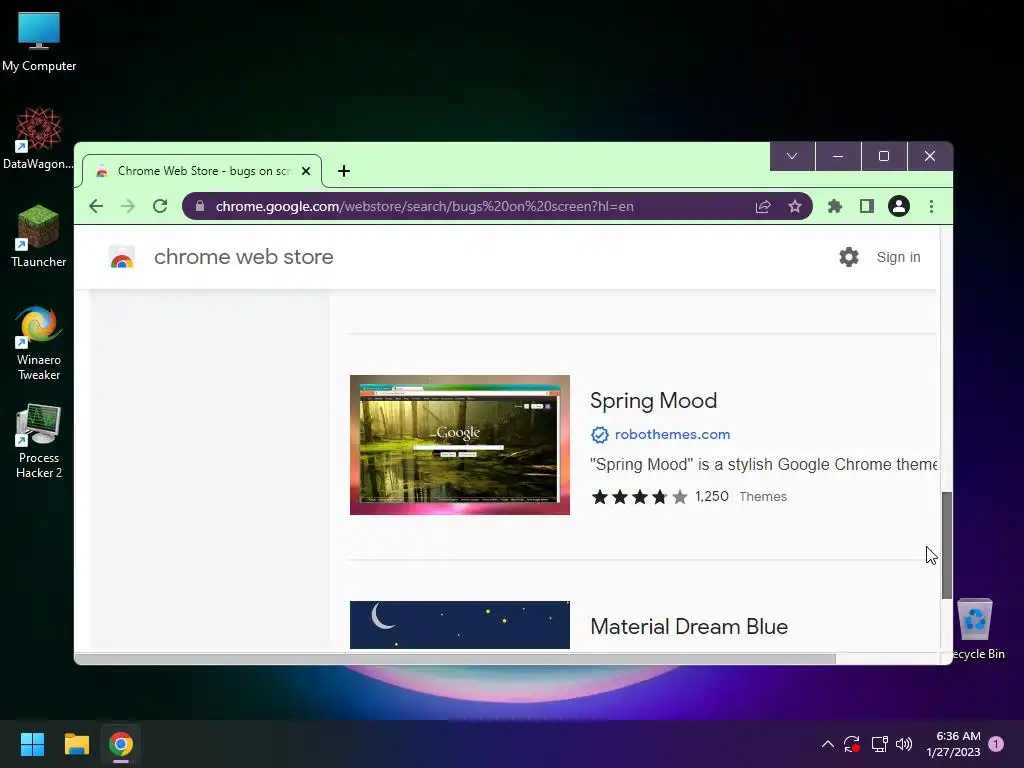Share this page using the address bar share icon
This screenshot has height=768, width=1024.
763,206
